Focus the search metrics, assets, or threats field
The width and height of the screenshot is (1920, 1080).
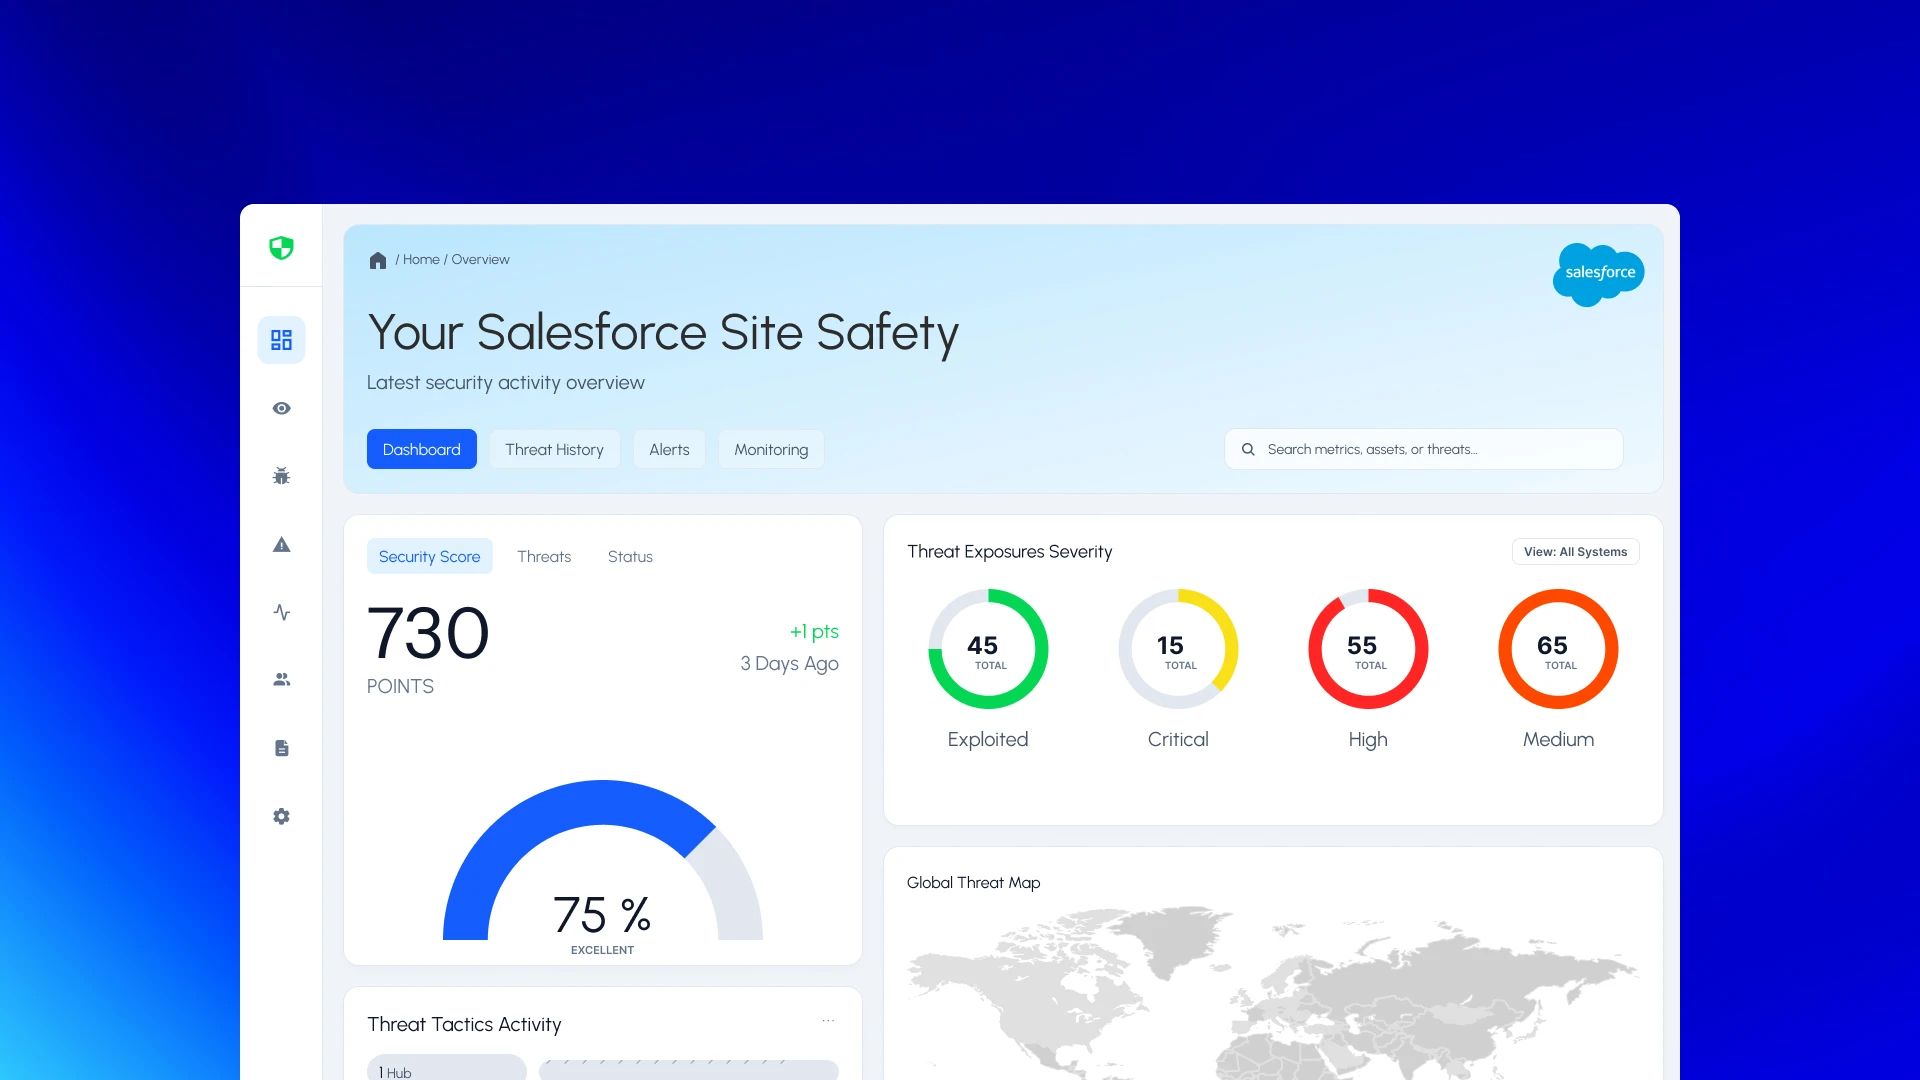point(1423,449)
